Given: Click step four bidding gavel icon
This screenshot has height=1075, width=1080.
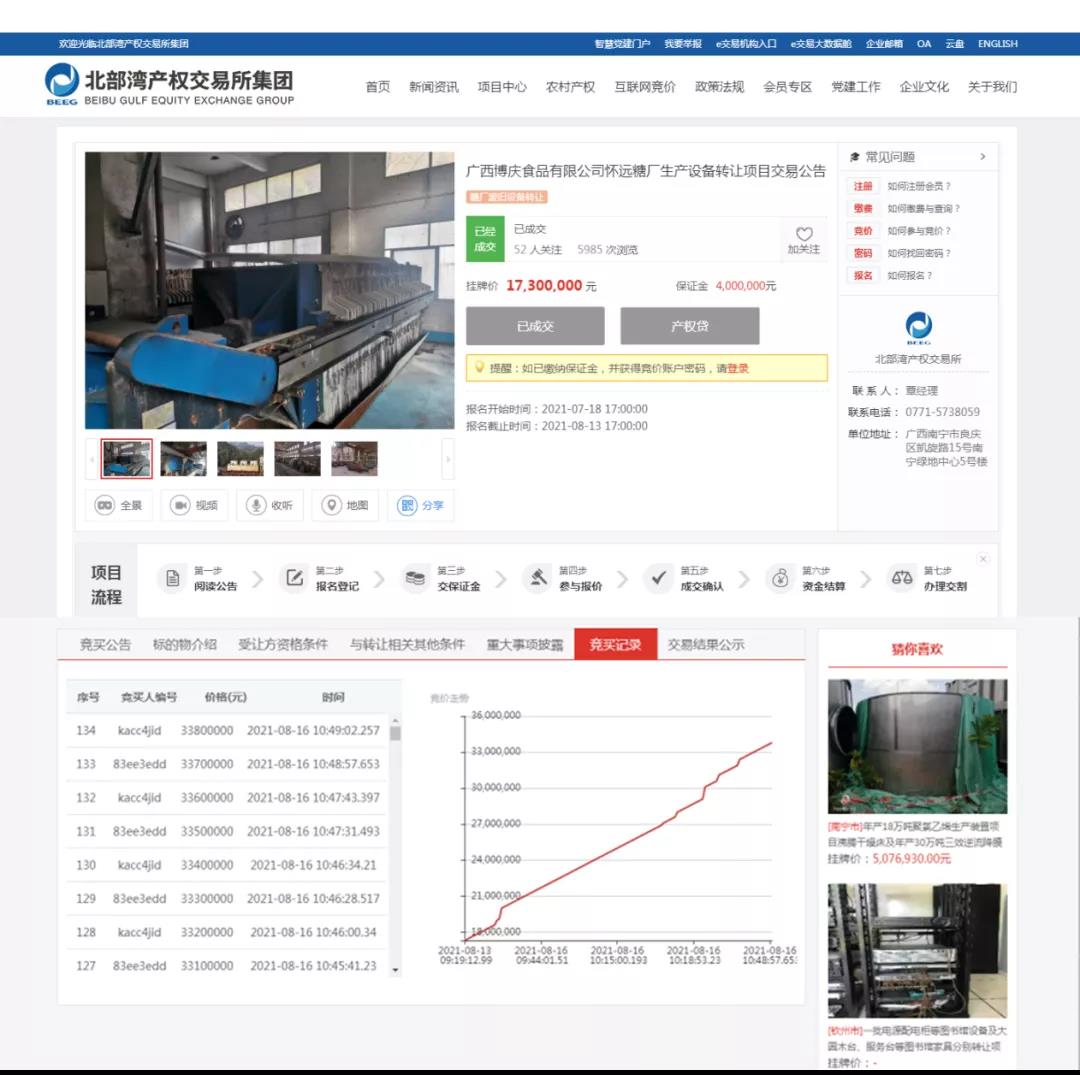Looking at the screenshot, I should tap(537, 578).
